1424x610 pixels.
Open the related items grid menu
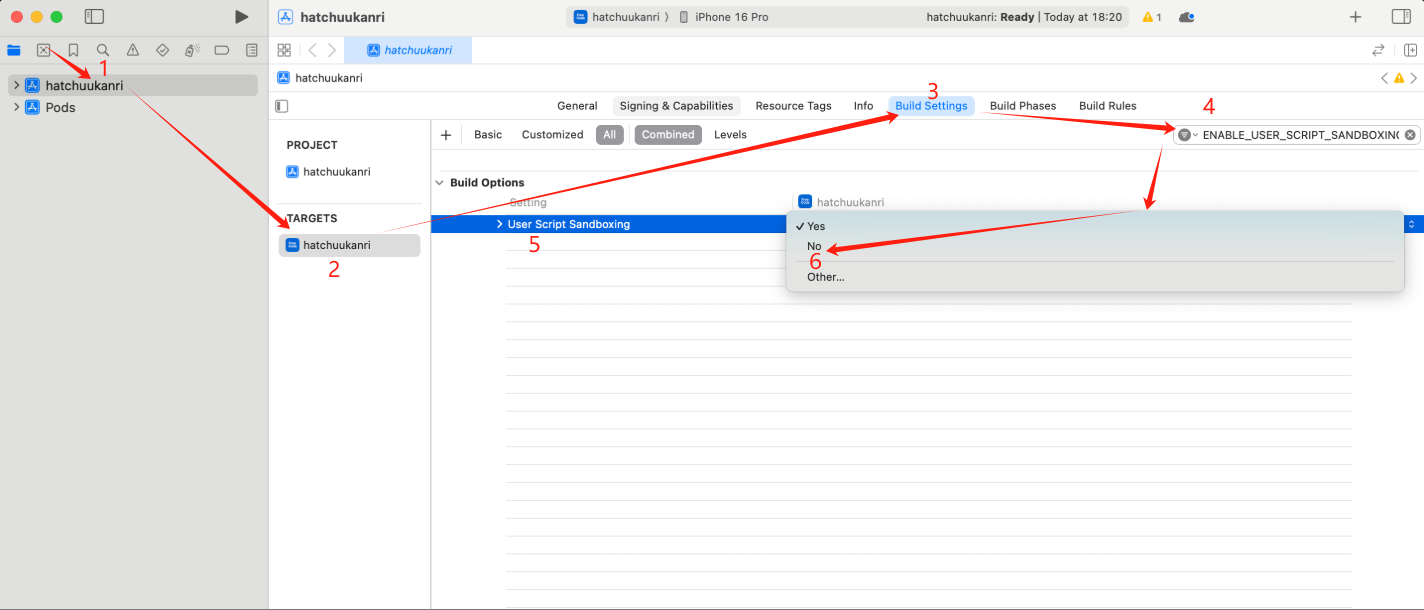point(284,50)
